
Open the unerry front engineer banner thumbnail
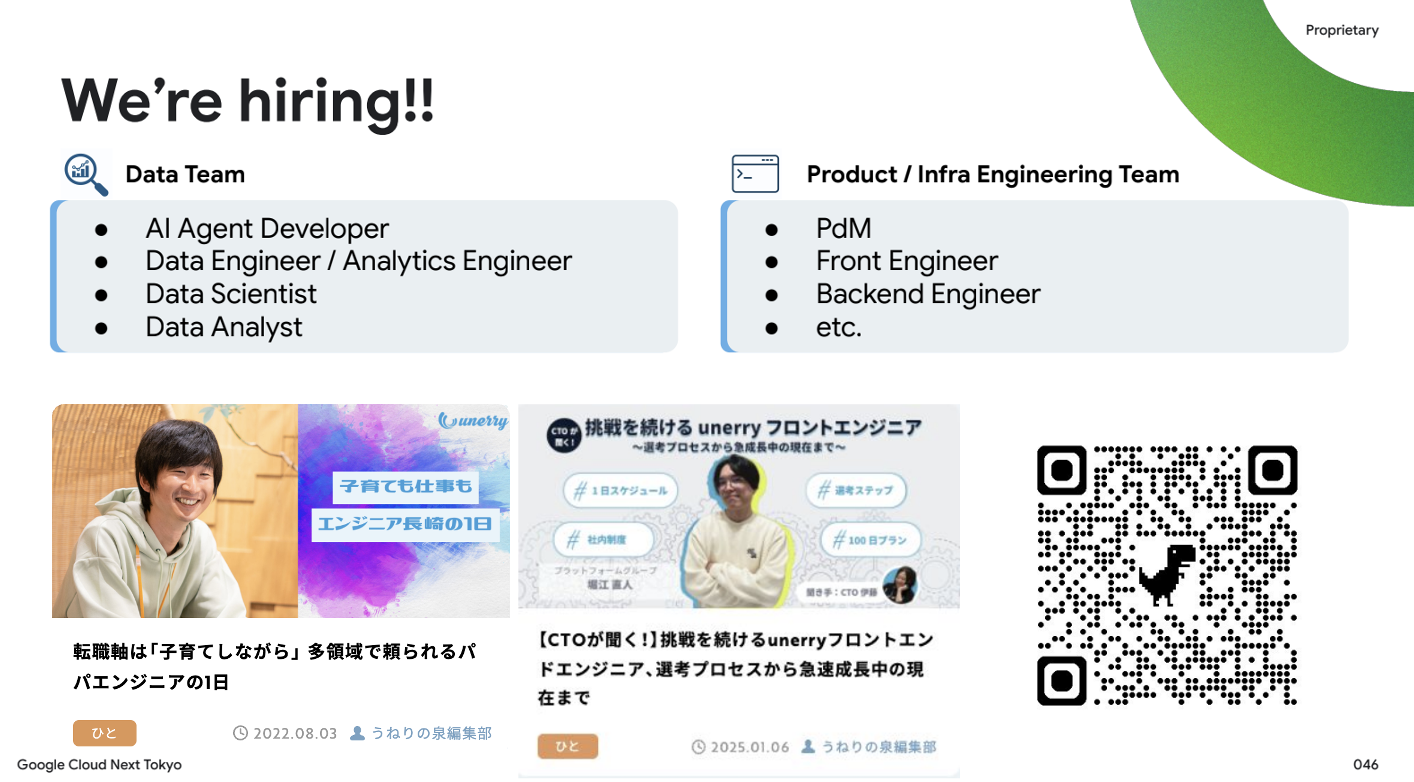click(739, 506)
